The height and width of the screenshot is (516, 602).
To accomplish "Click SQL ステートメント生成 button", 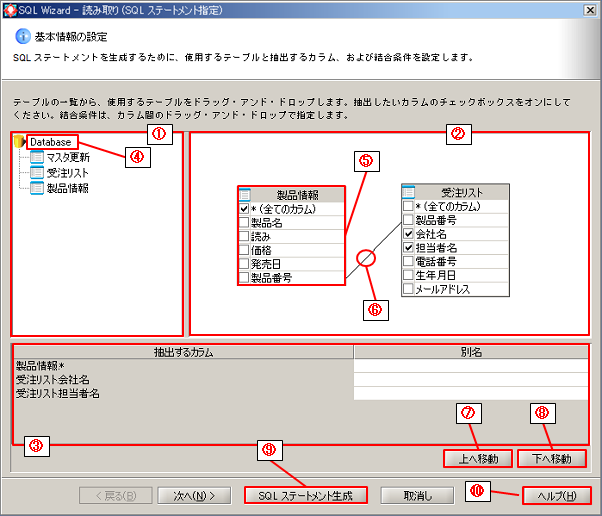I will click(305, 495).
